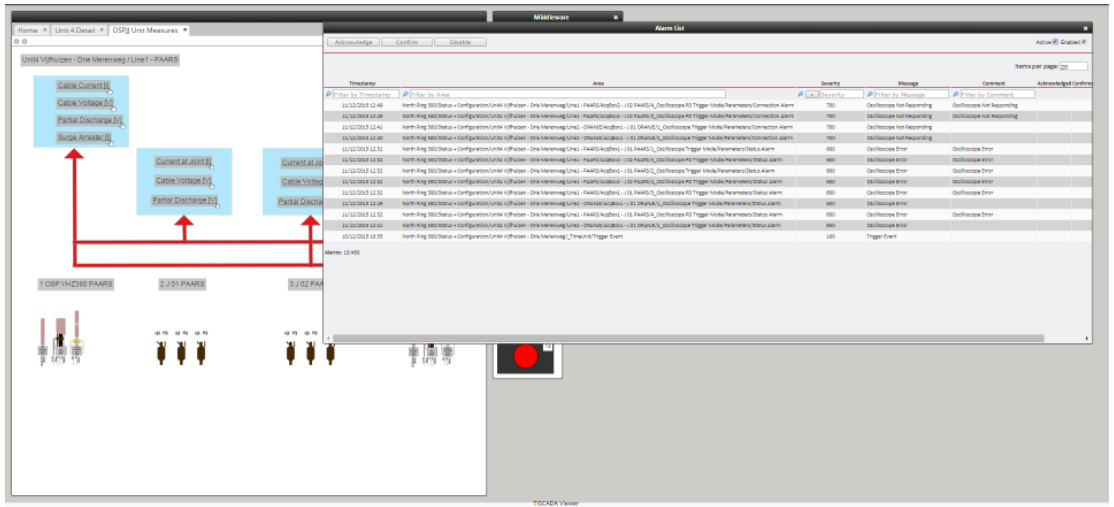Click the Area filter magnifier icon

click(405, 94)
